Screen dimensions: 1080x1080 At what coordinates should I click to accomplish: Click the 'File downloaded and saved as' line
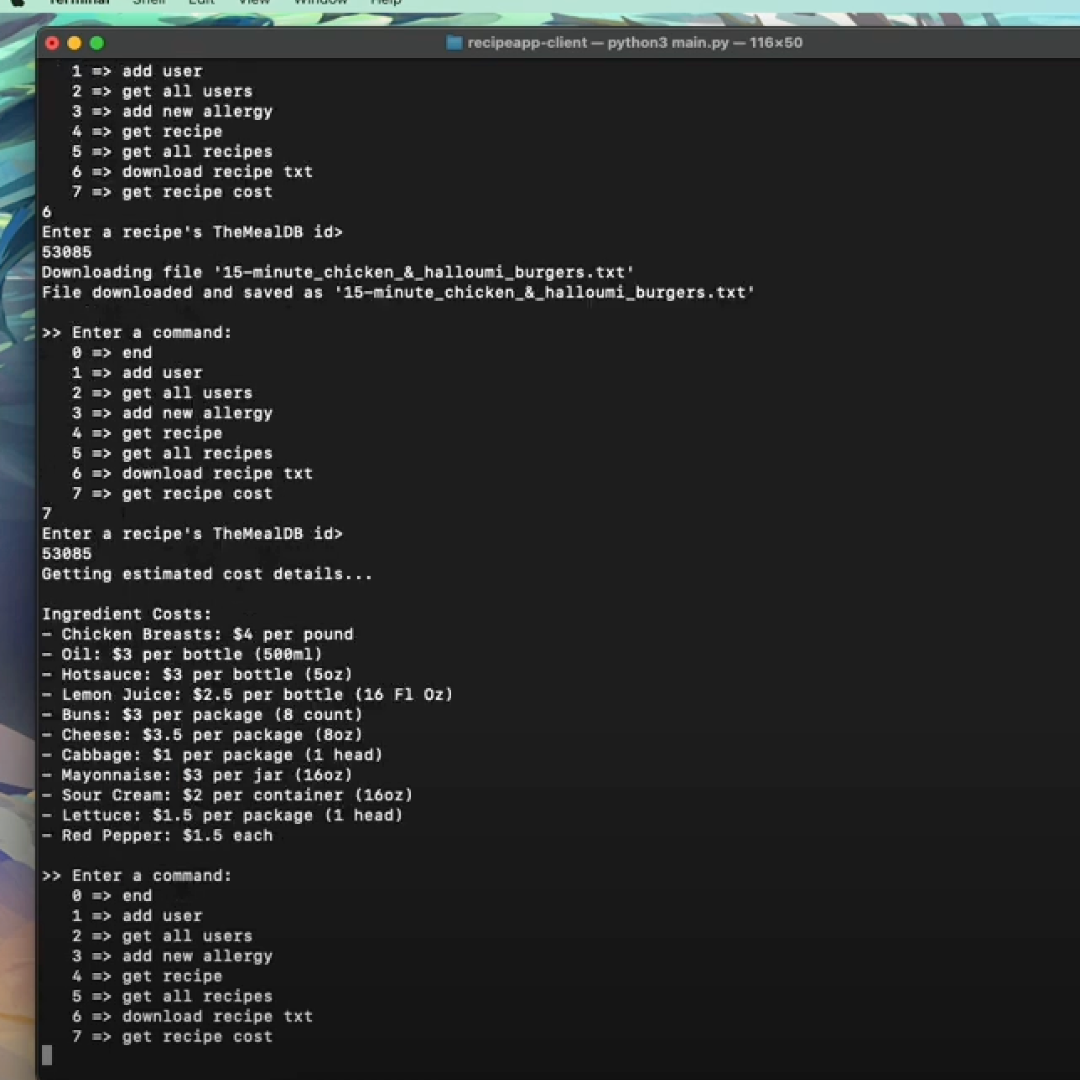point(397,292)
